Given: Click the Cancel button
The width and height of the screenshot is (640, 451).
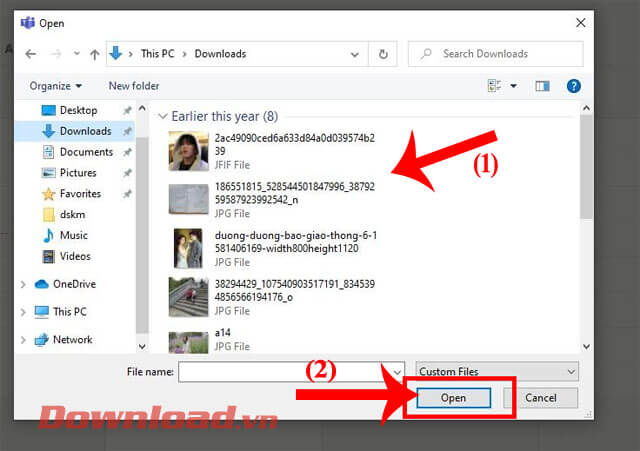Looking at the screenshot, I should [540, 397].
